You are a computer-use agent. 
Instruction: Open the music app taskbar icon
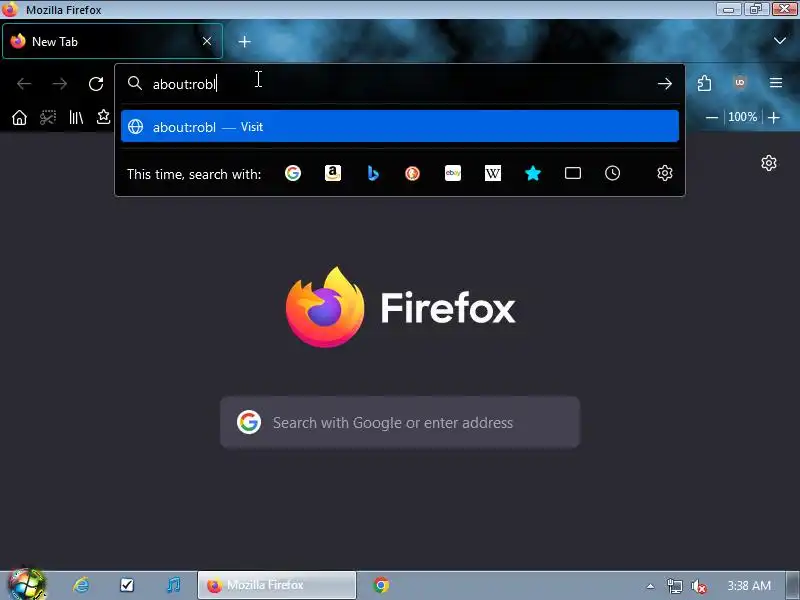tap(173, 585)
